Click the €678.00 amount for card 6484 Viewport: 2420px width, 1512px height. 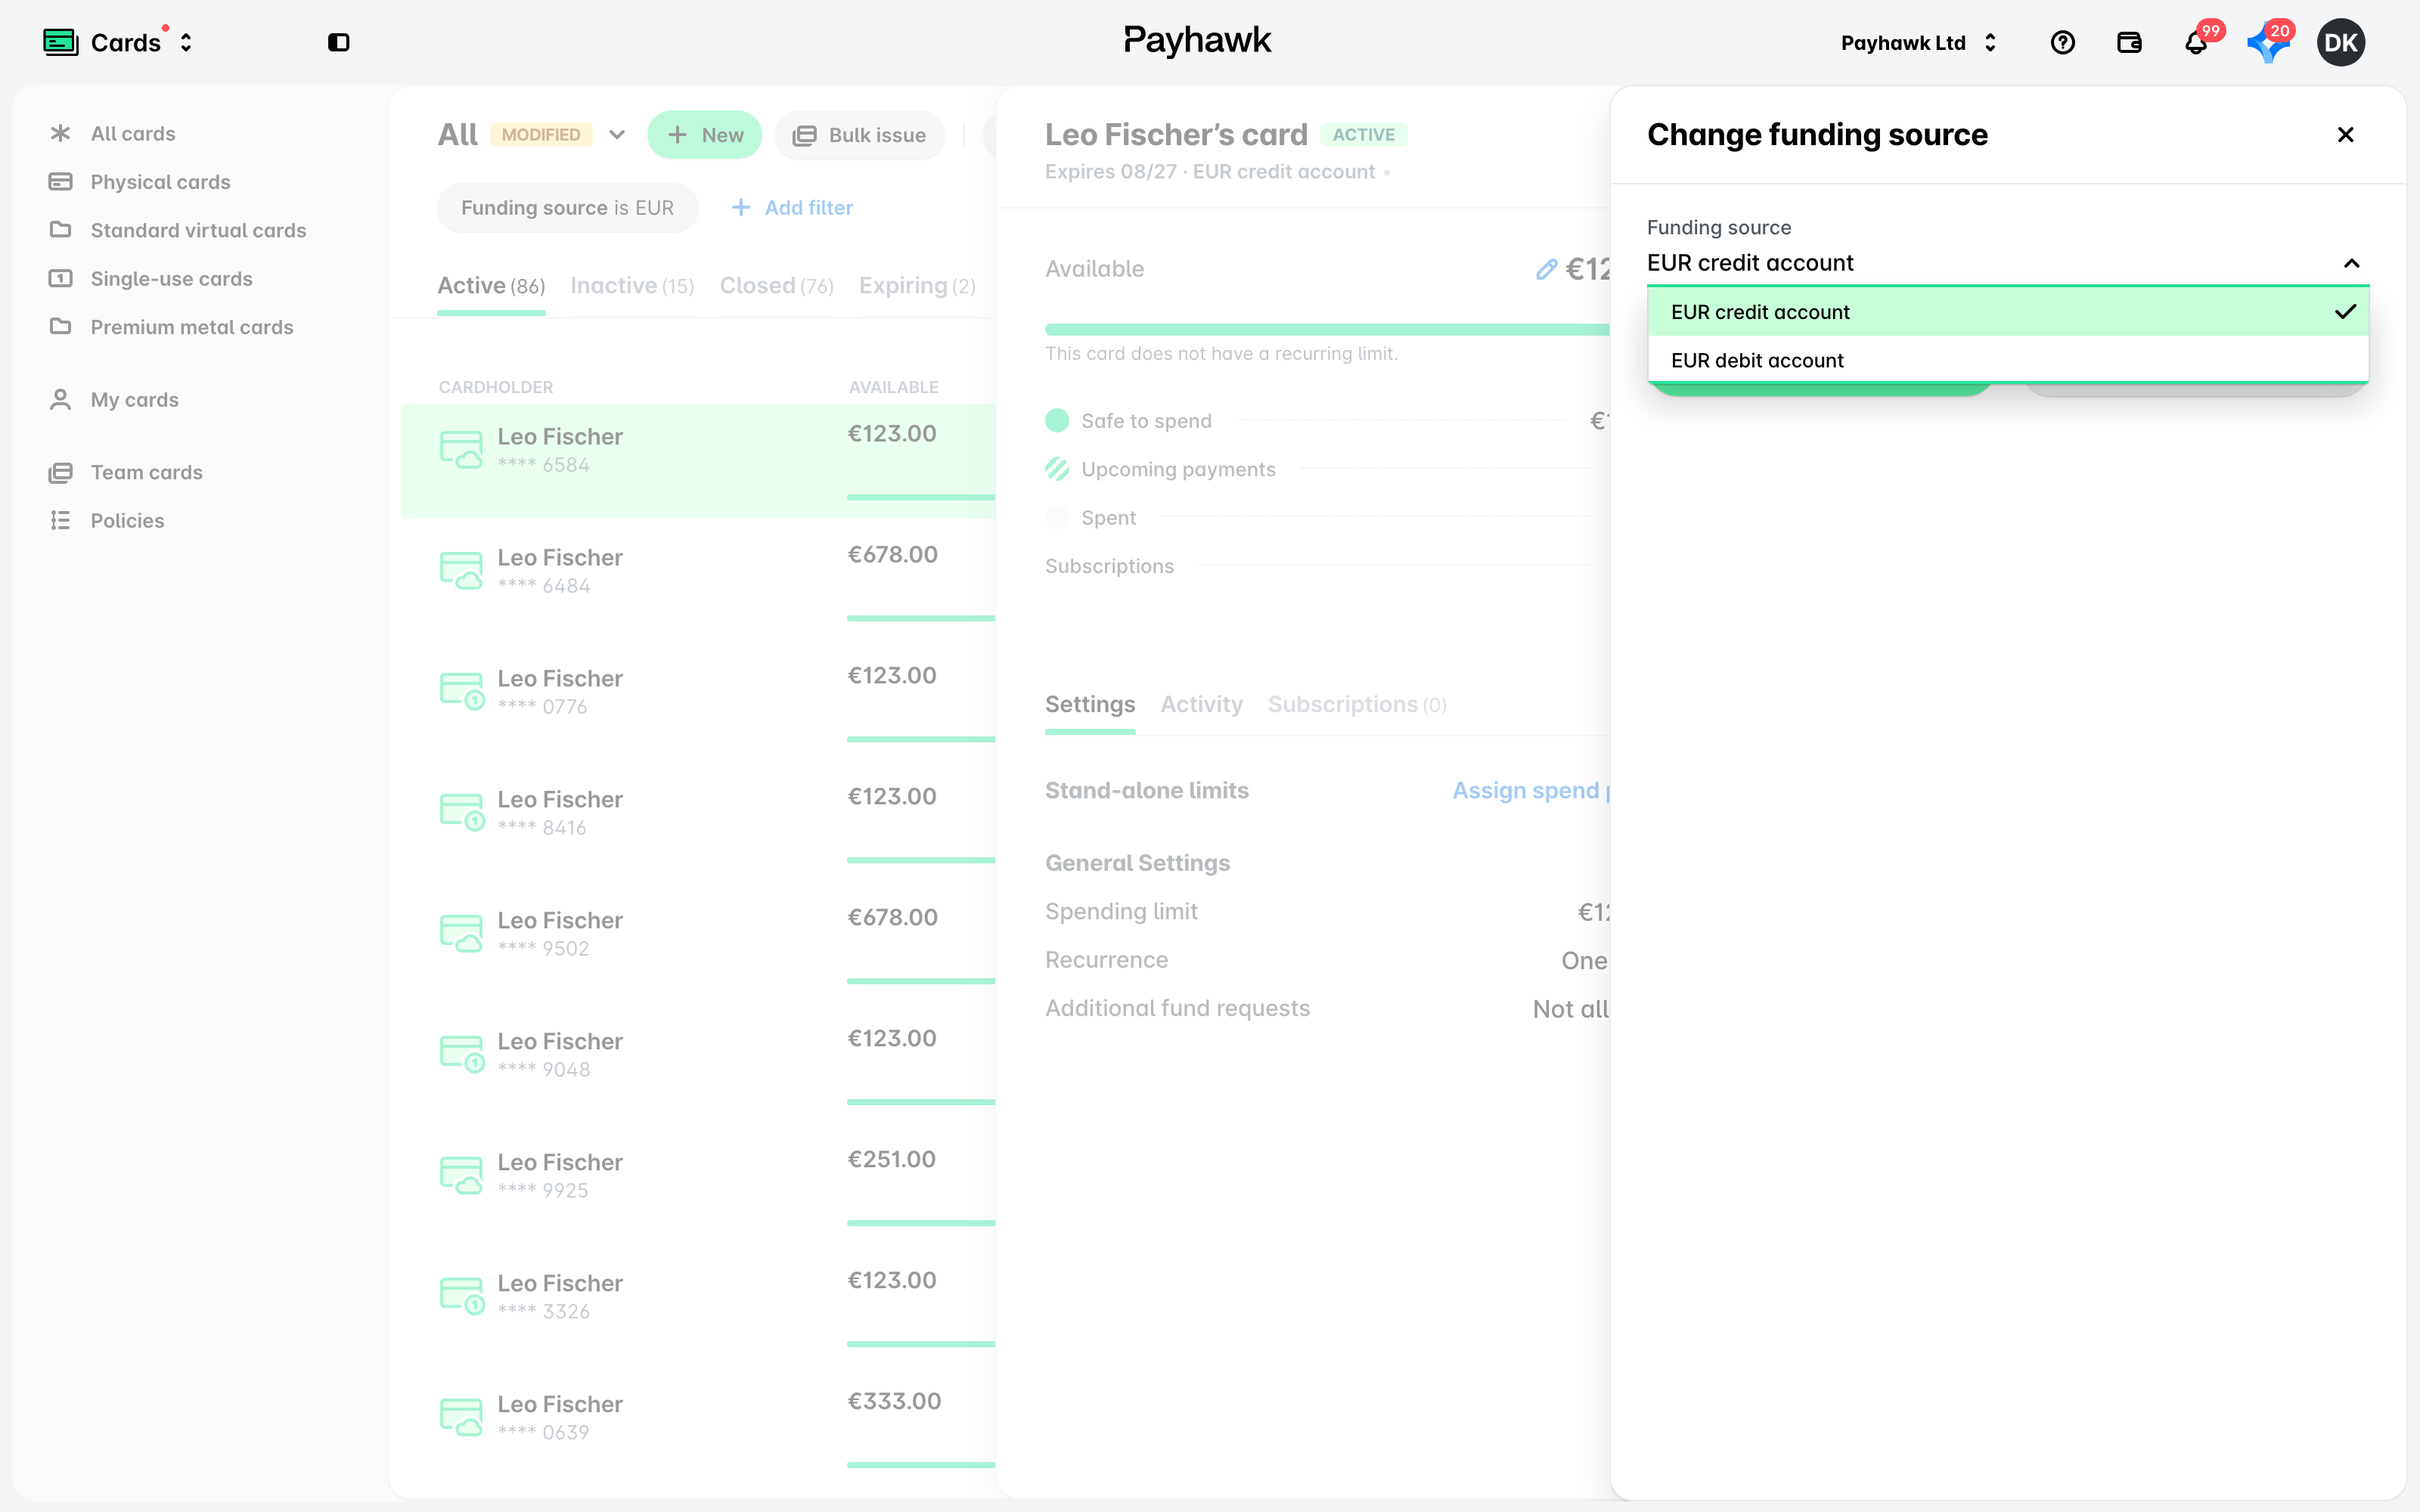892,555
